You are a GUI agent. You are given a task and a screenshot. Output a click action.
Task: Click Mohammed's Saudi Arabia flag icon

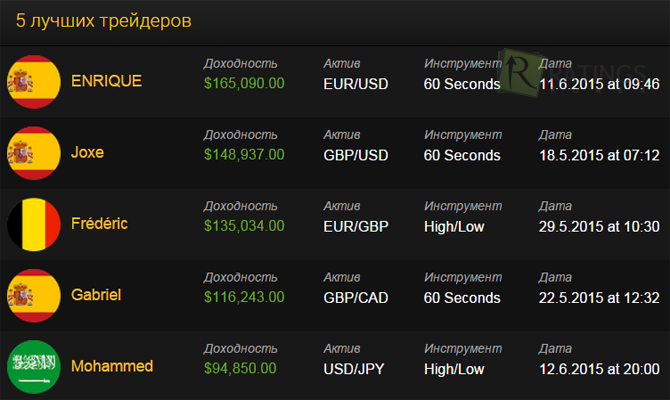pyautogui.click(x=34, y=367)
